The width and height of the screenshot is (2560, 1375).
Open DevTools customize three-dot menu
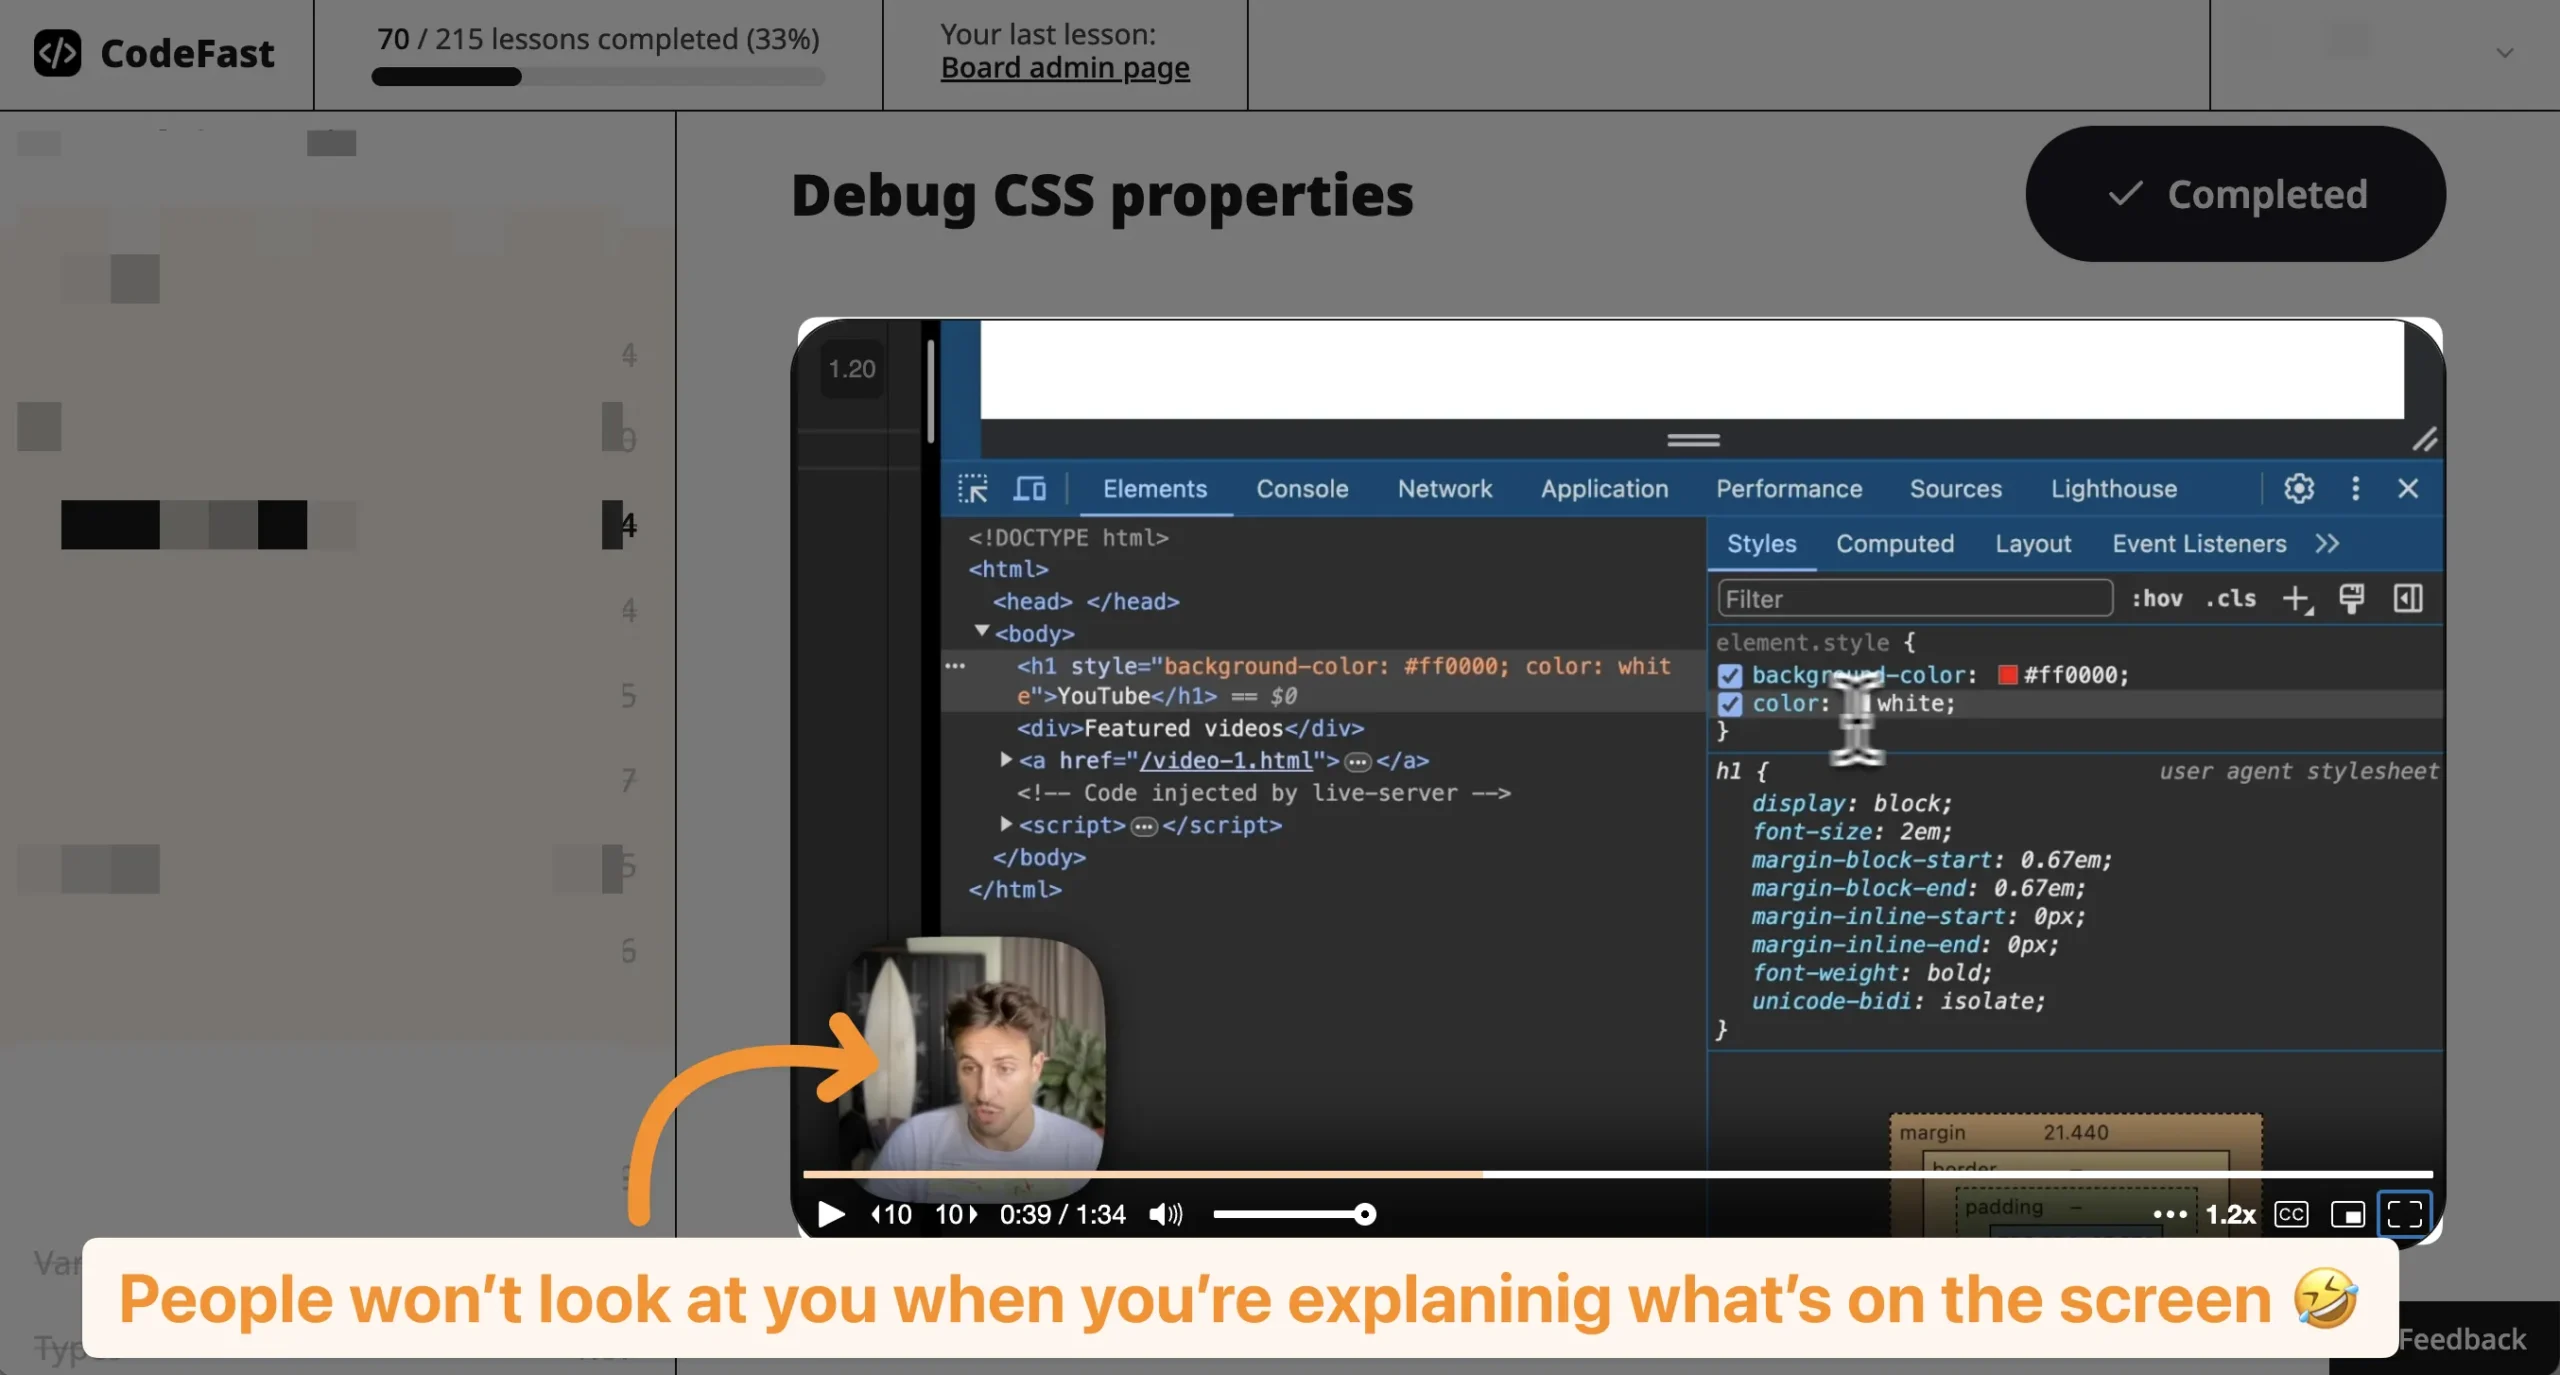pyautogui.click(x=2355, y=488)
